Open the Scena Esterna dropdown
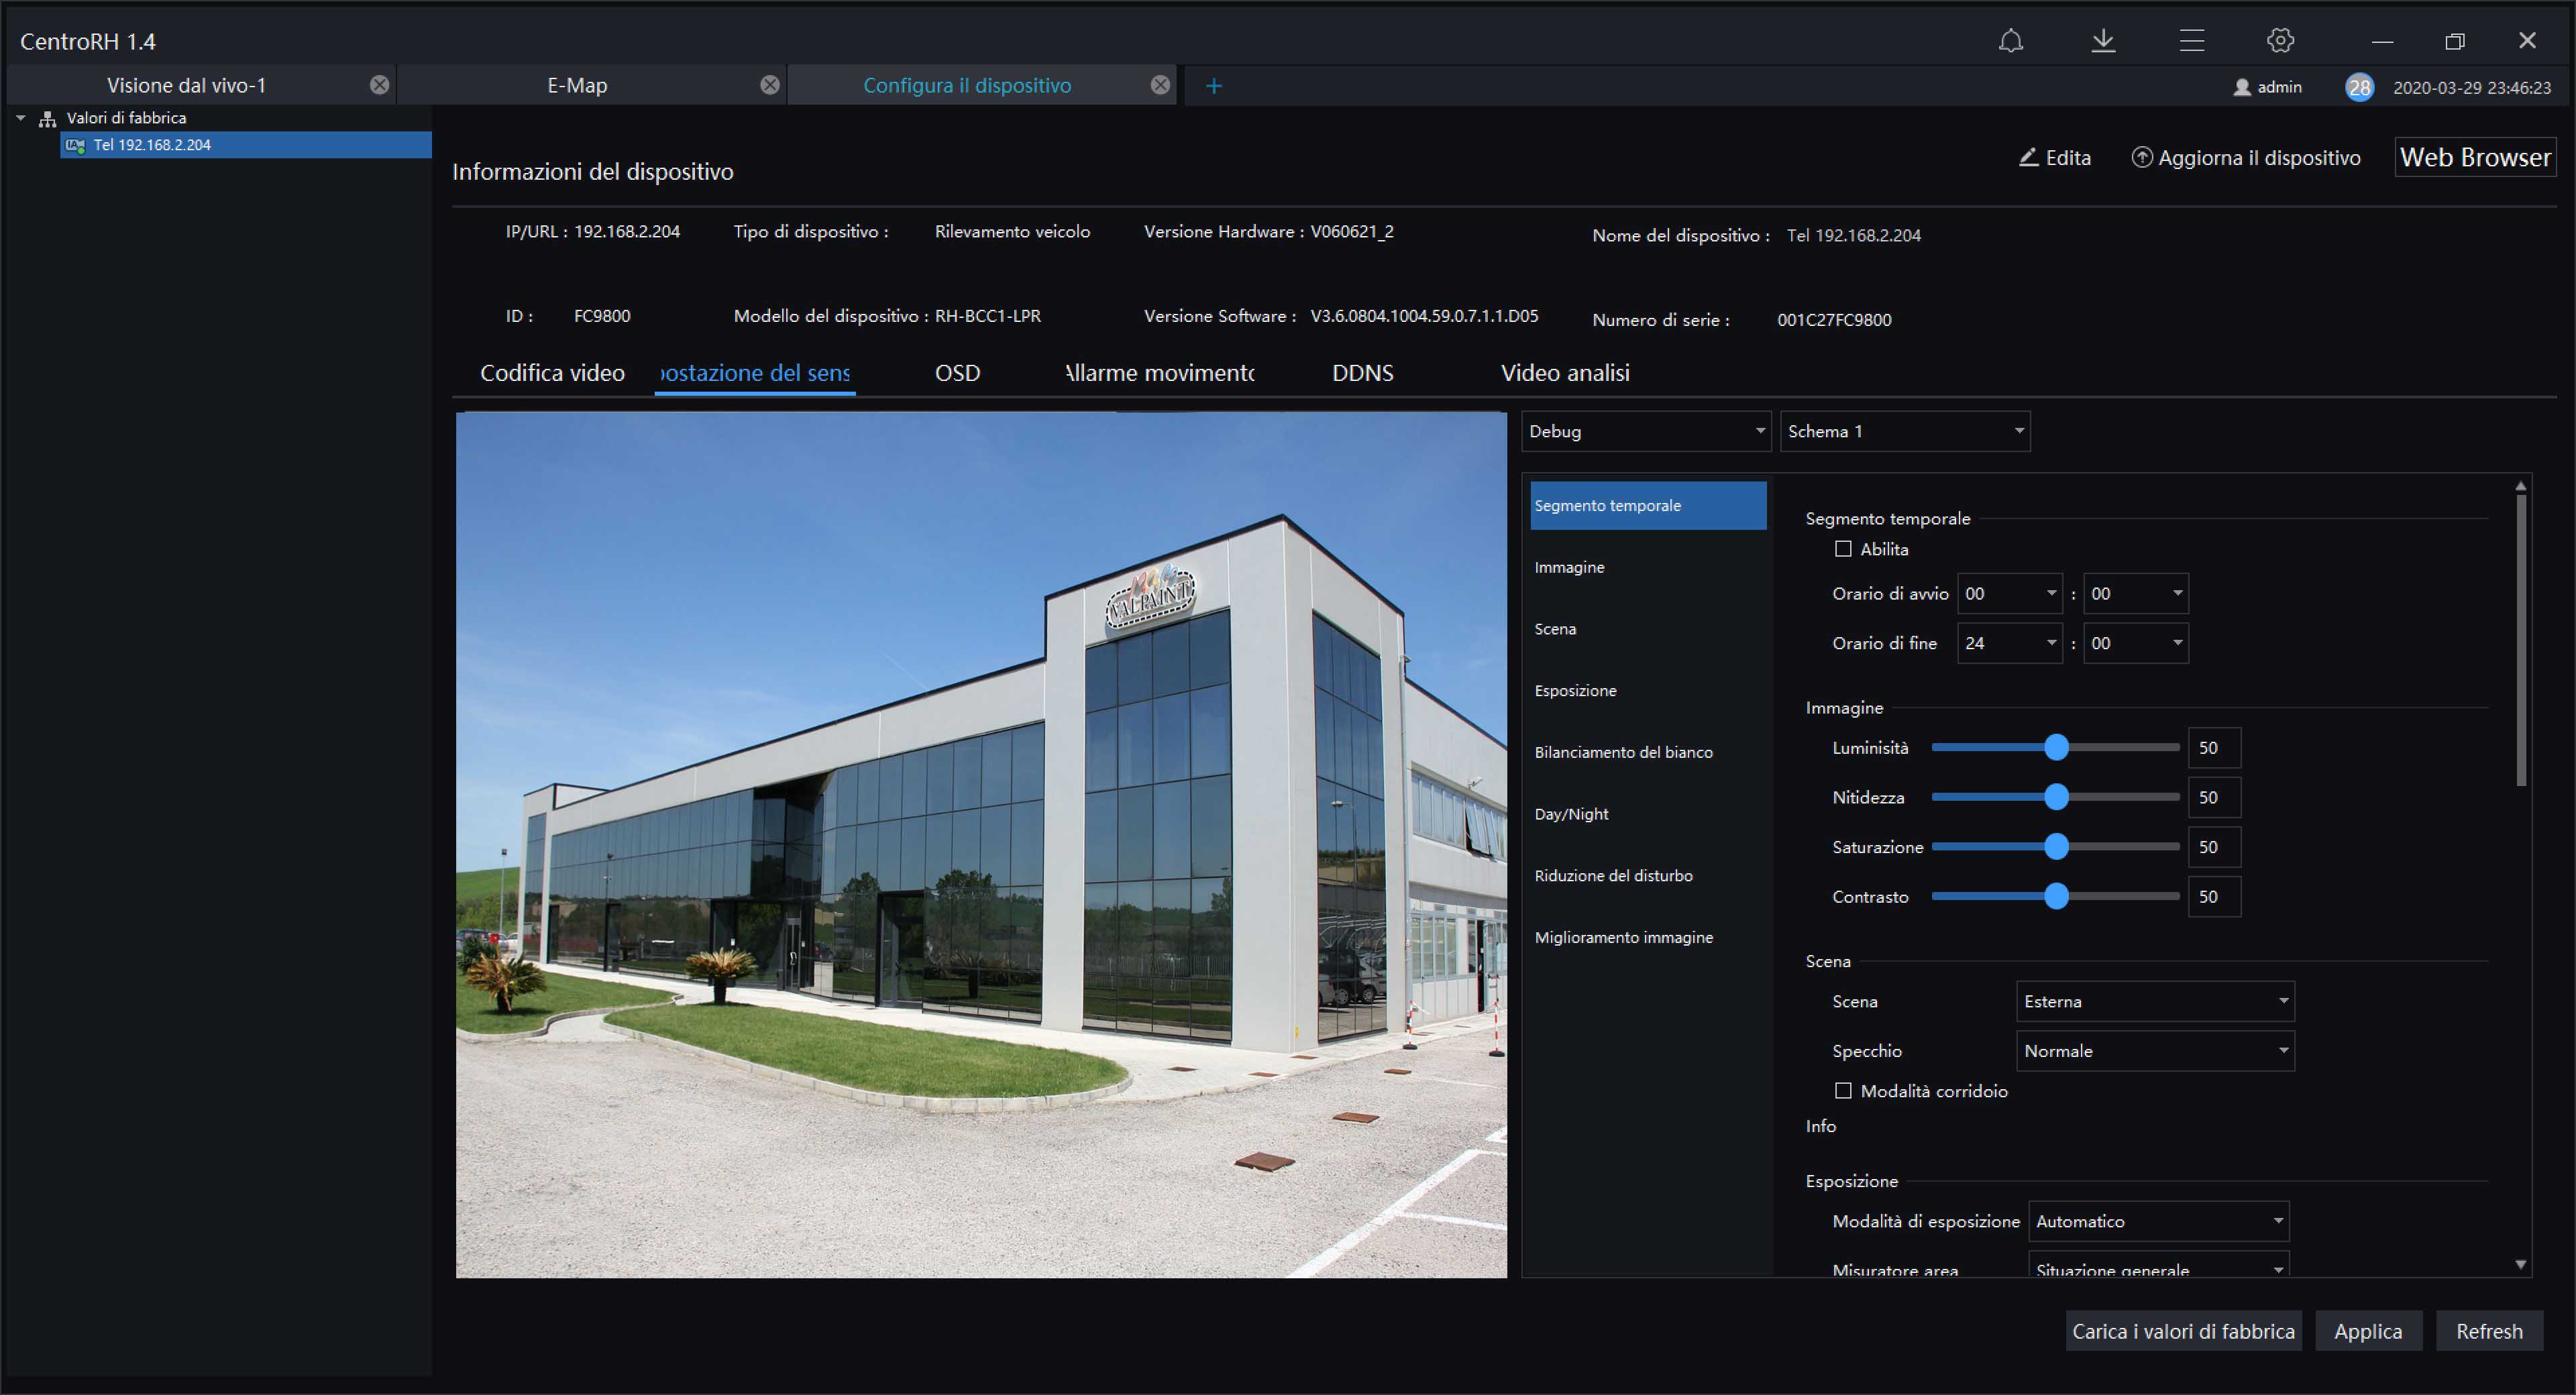2576x1395 pixels. click(x=2154, y=1001)
